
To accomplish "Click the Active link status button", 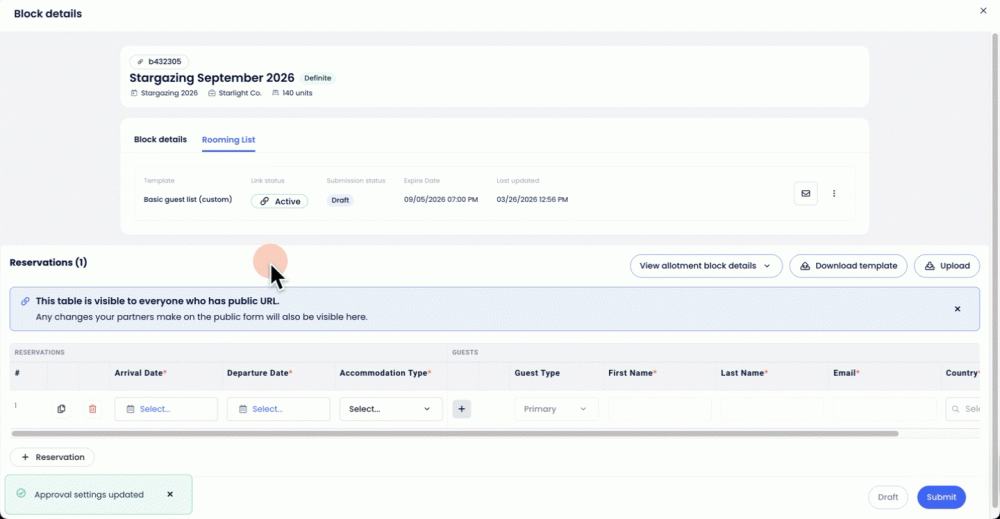I will (x=279, y=201).
